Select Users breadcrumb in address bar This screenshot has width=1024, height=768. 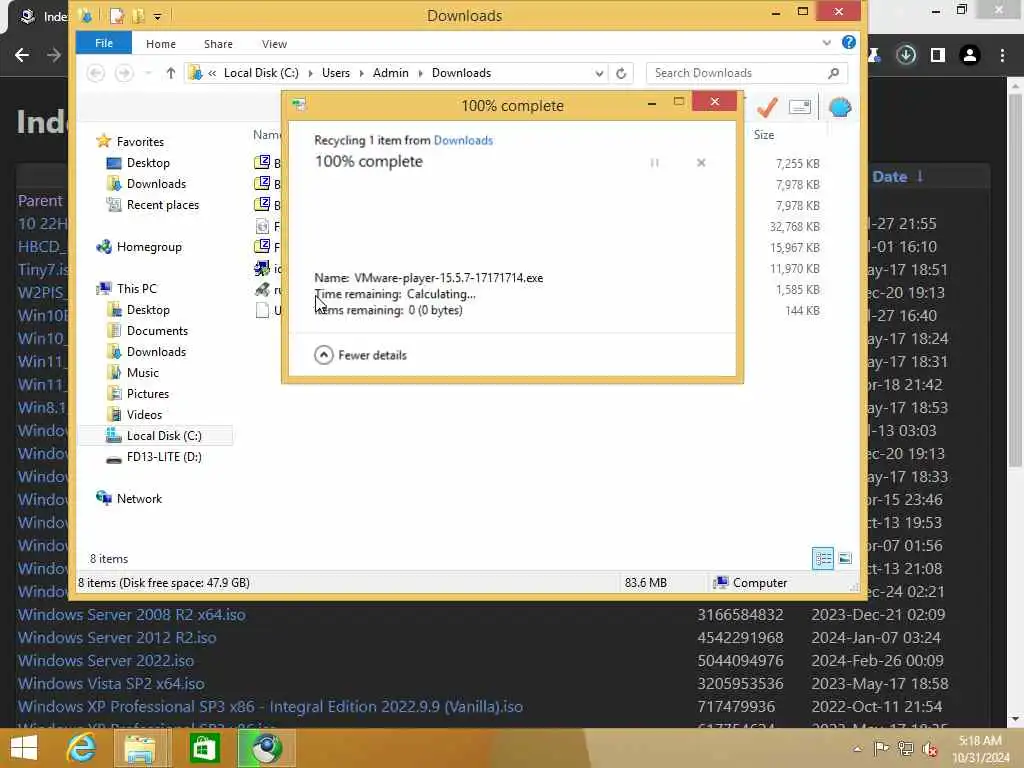pyautogui.click(x=336, y=73)
